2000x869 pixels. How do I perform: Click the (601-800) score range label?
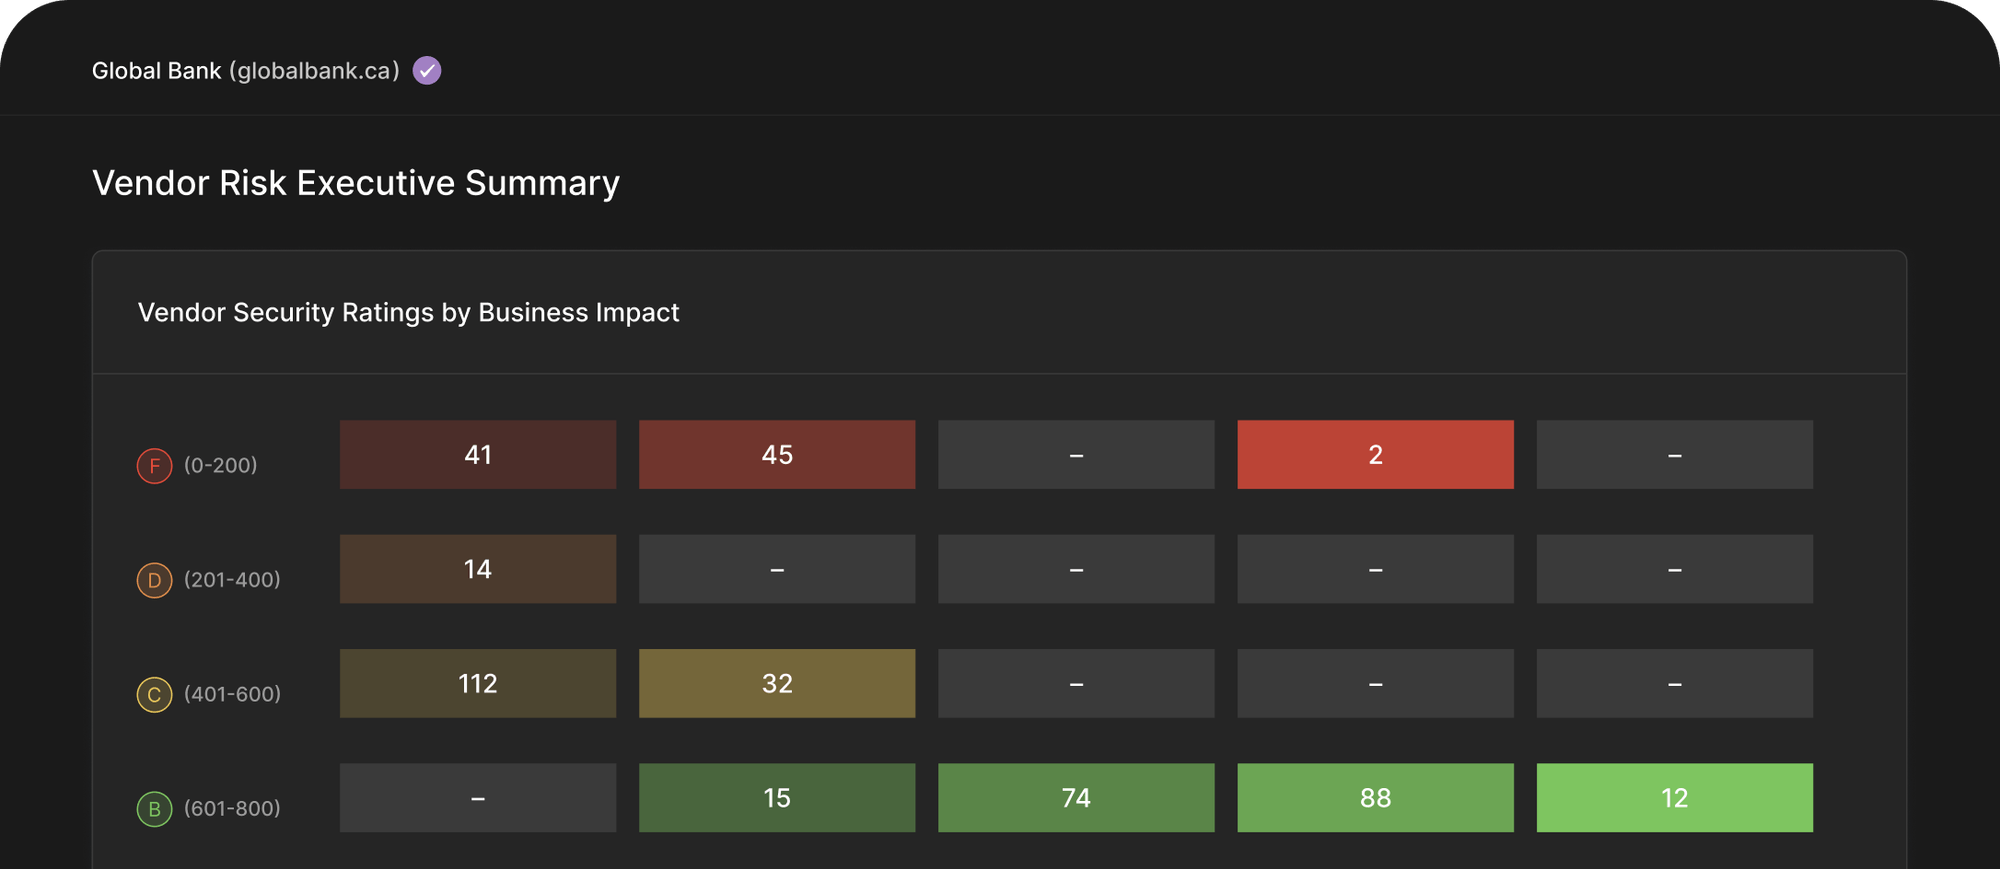point(232,809)
